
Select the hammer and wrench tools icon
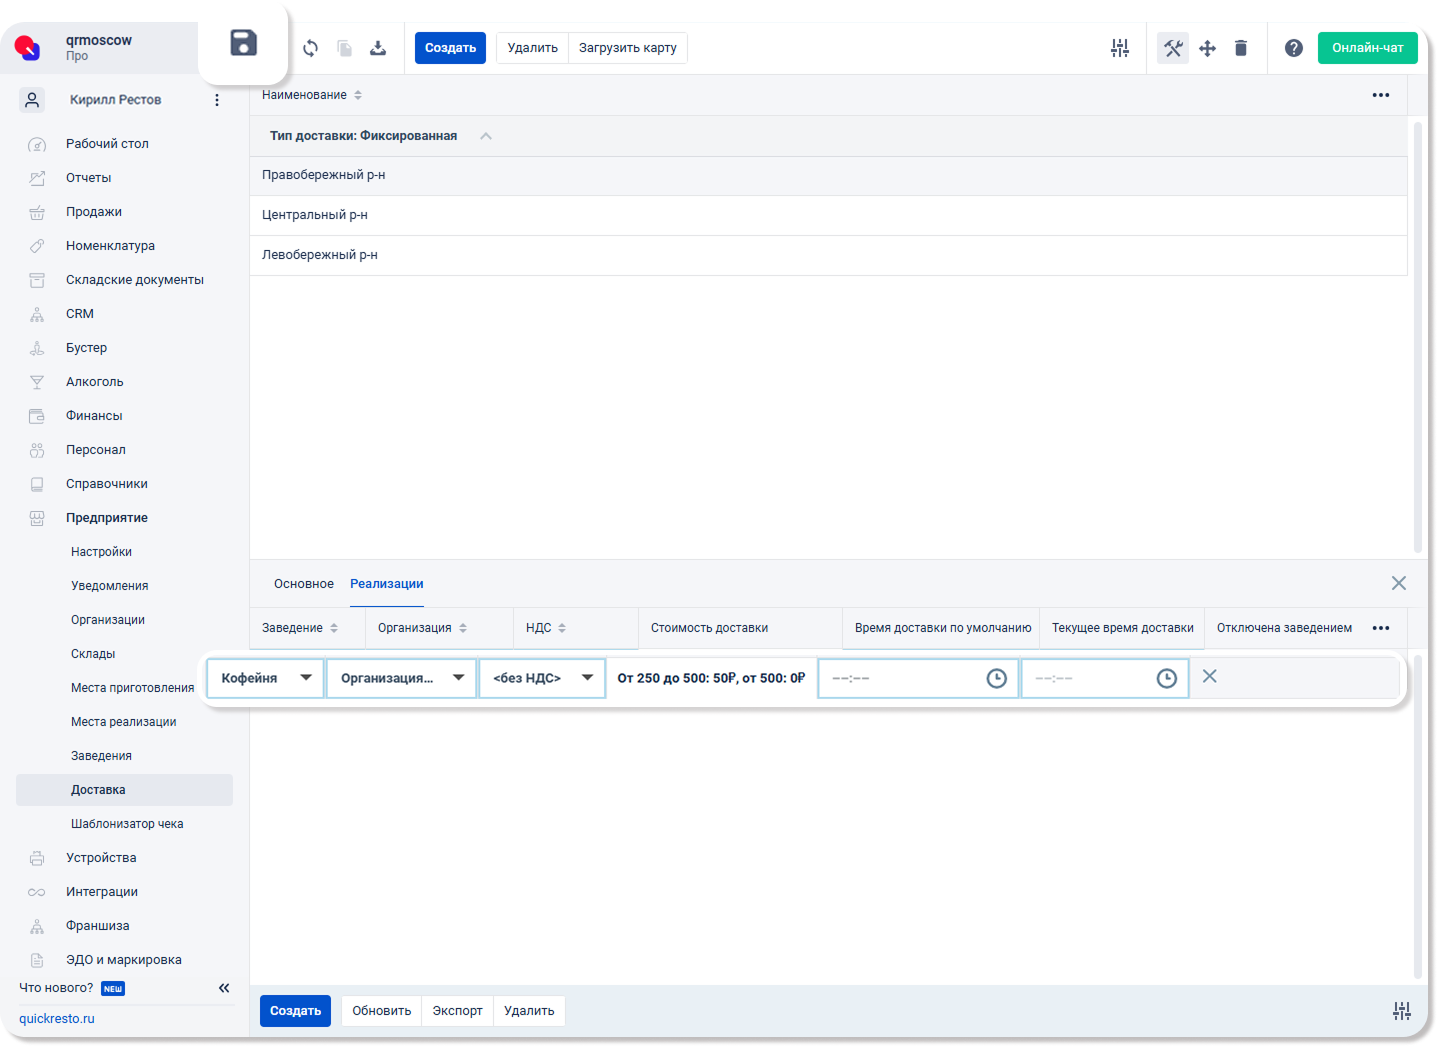[1173, 48]
